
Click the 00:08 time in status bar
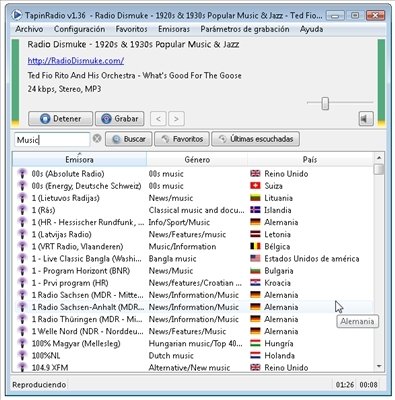[x=368, y=385]
